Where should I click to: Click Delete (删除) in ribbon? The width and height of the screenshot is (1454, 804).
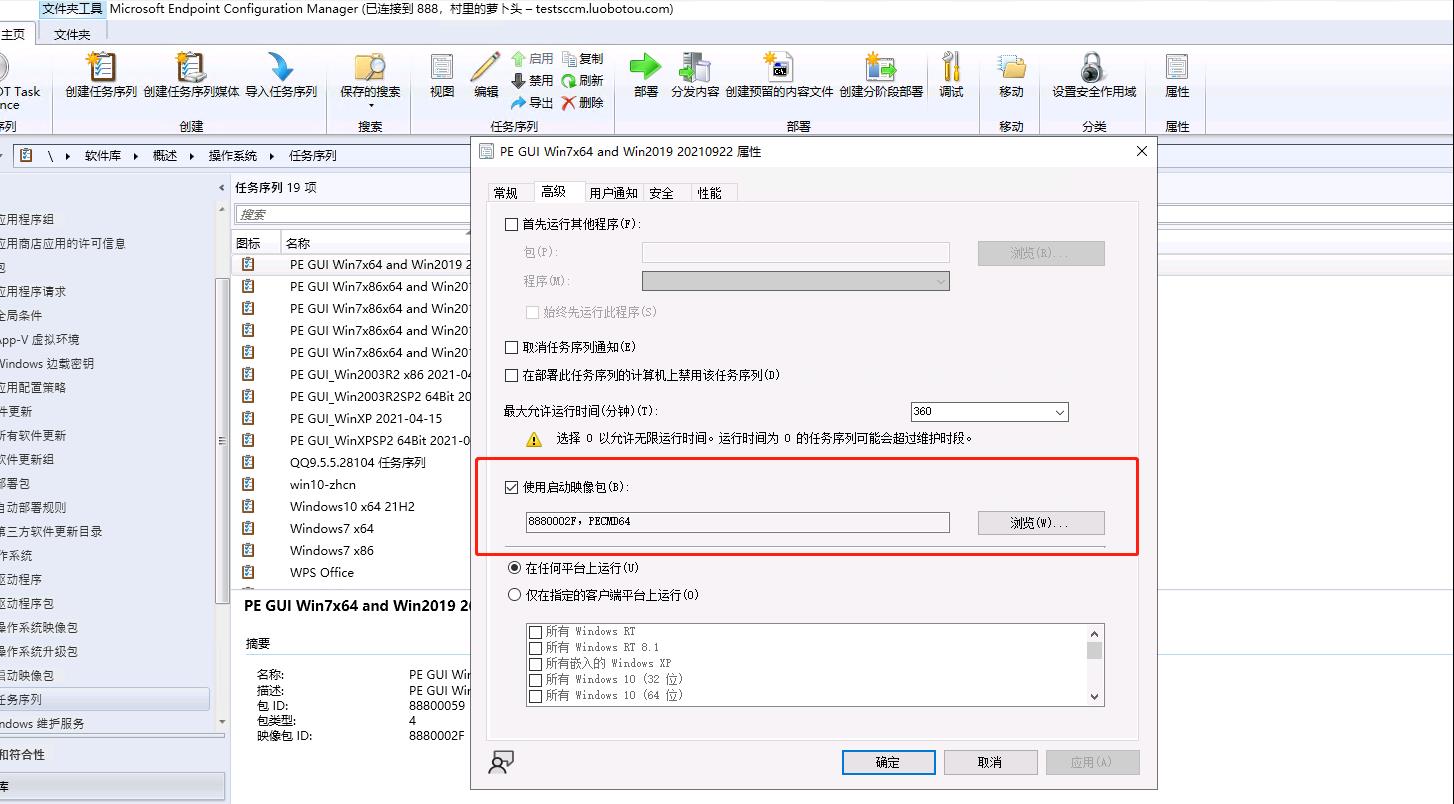click(x=583, y=102)
